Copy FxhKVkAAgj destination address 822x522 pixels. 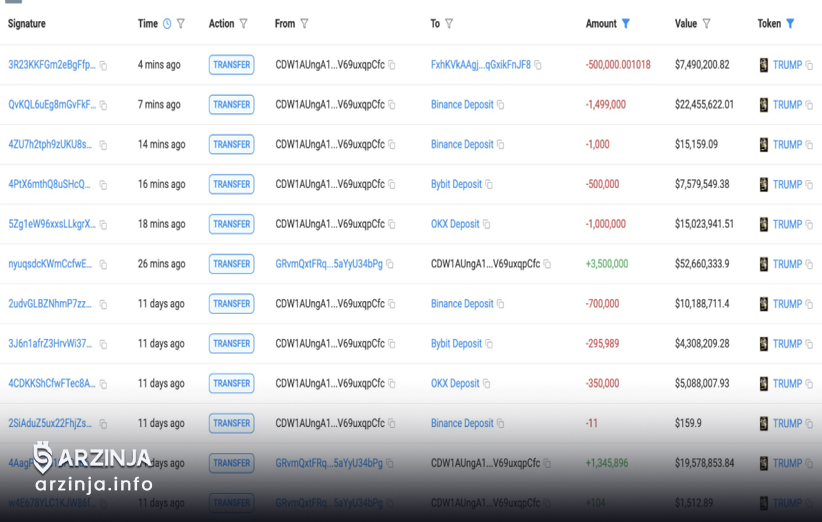click(538, 65)
